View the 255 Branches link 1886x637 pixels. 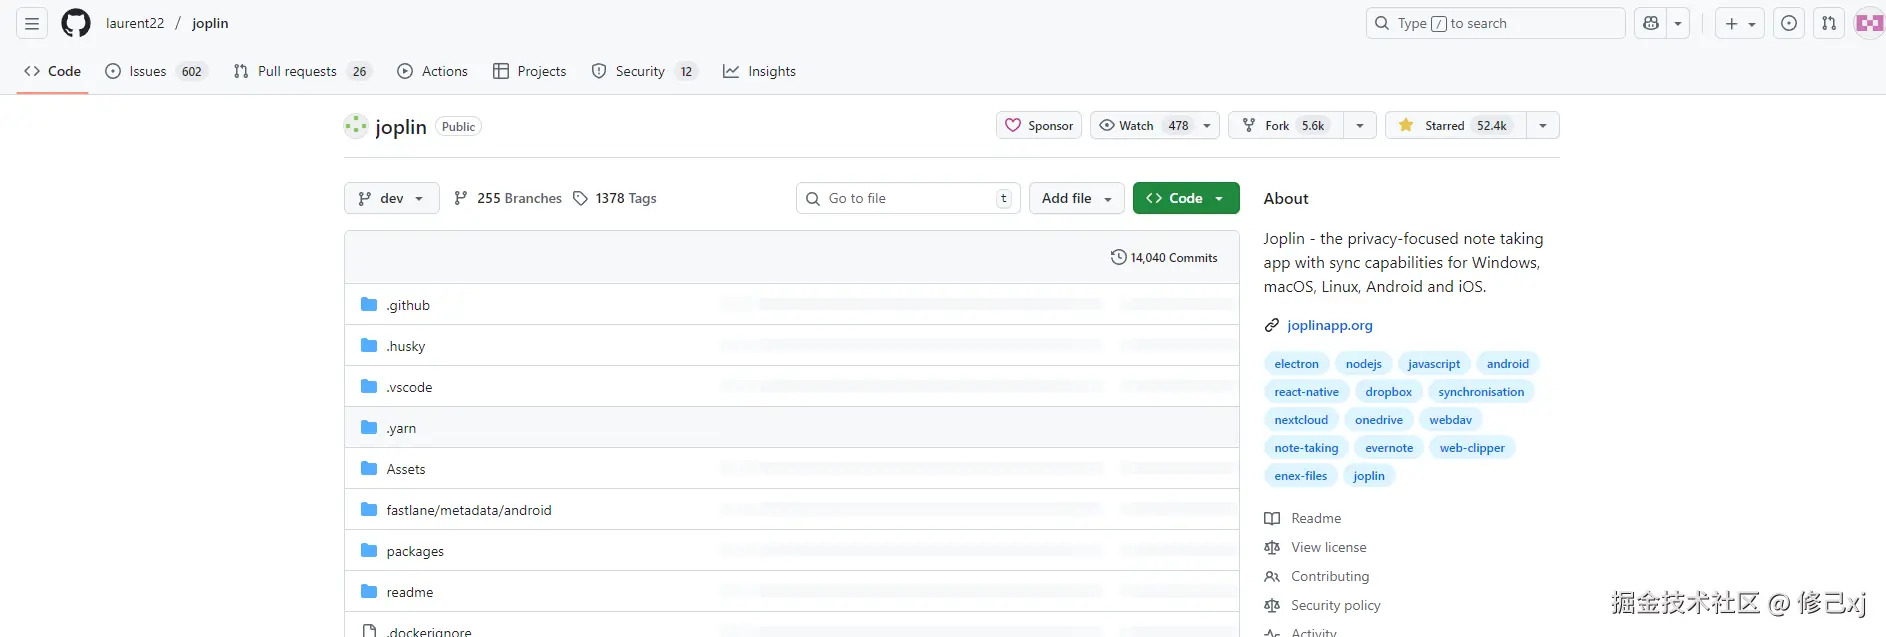tap(508, 198)
